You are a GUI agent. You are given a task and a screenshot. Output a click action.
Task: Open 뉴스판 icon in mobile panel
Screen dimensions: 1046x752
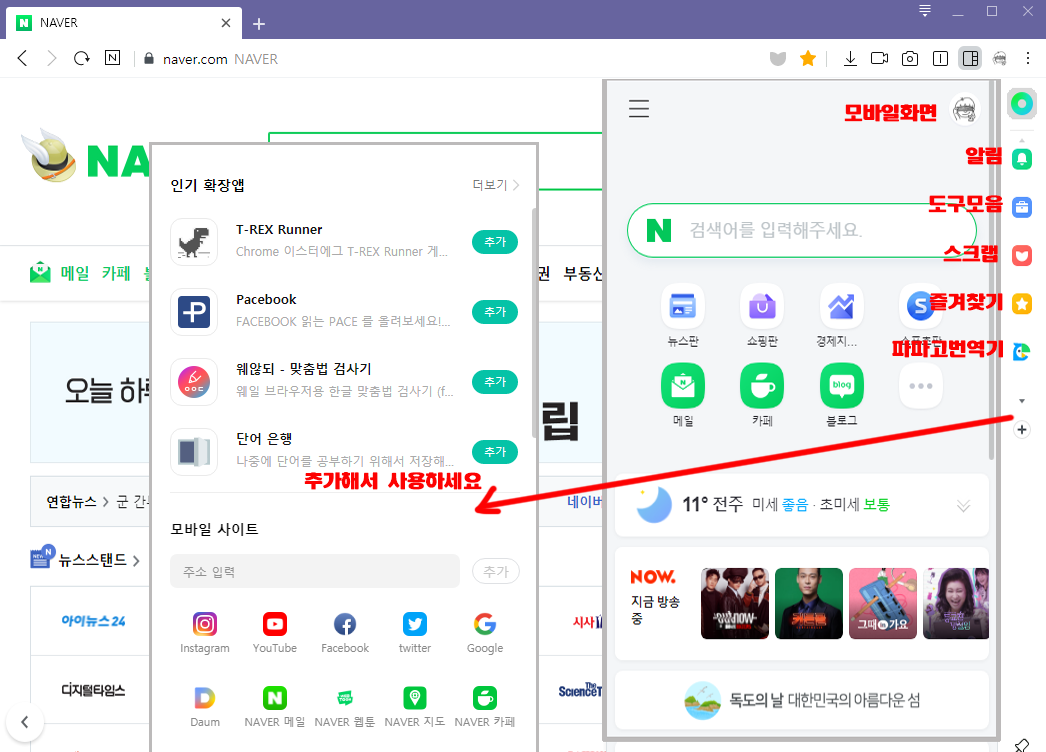tap(682, 306)
